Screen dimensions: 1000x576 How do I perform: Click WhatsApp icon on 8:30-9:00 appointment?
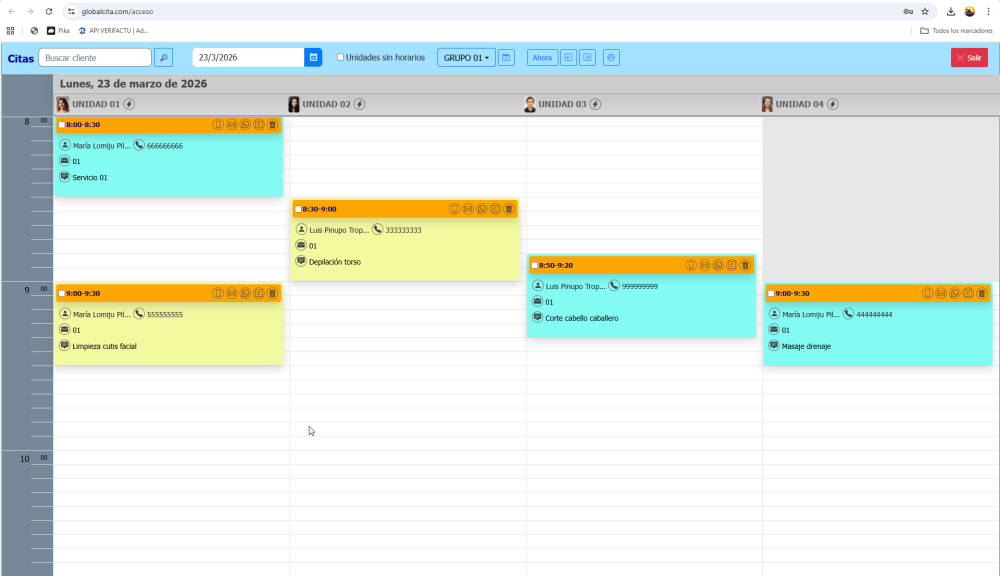481,209
